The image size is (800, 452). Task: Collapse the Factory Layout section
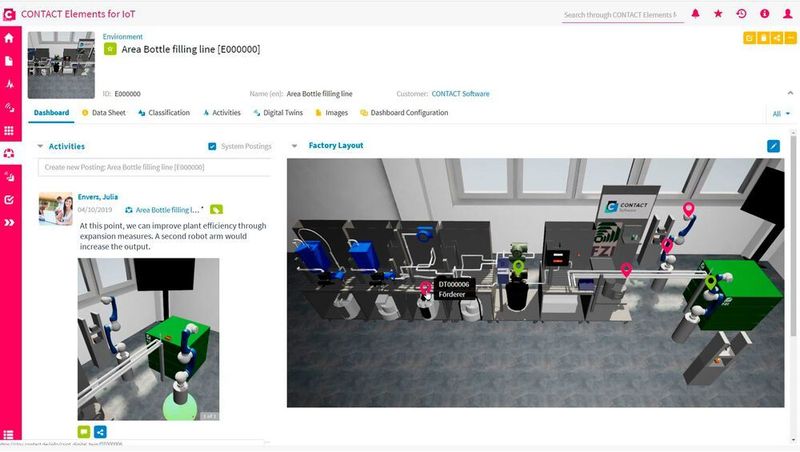(x=294, y=146)
